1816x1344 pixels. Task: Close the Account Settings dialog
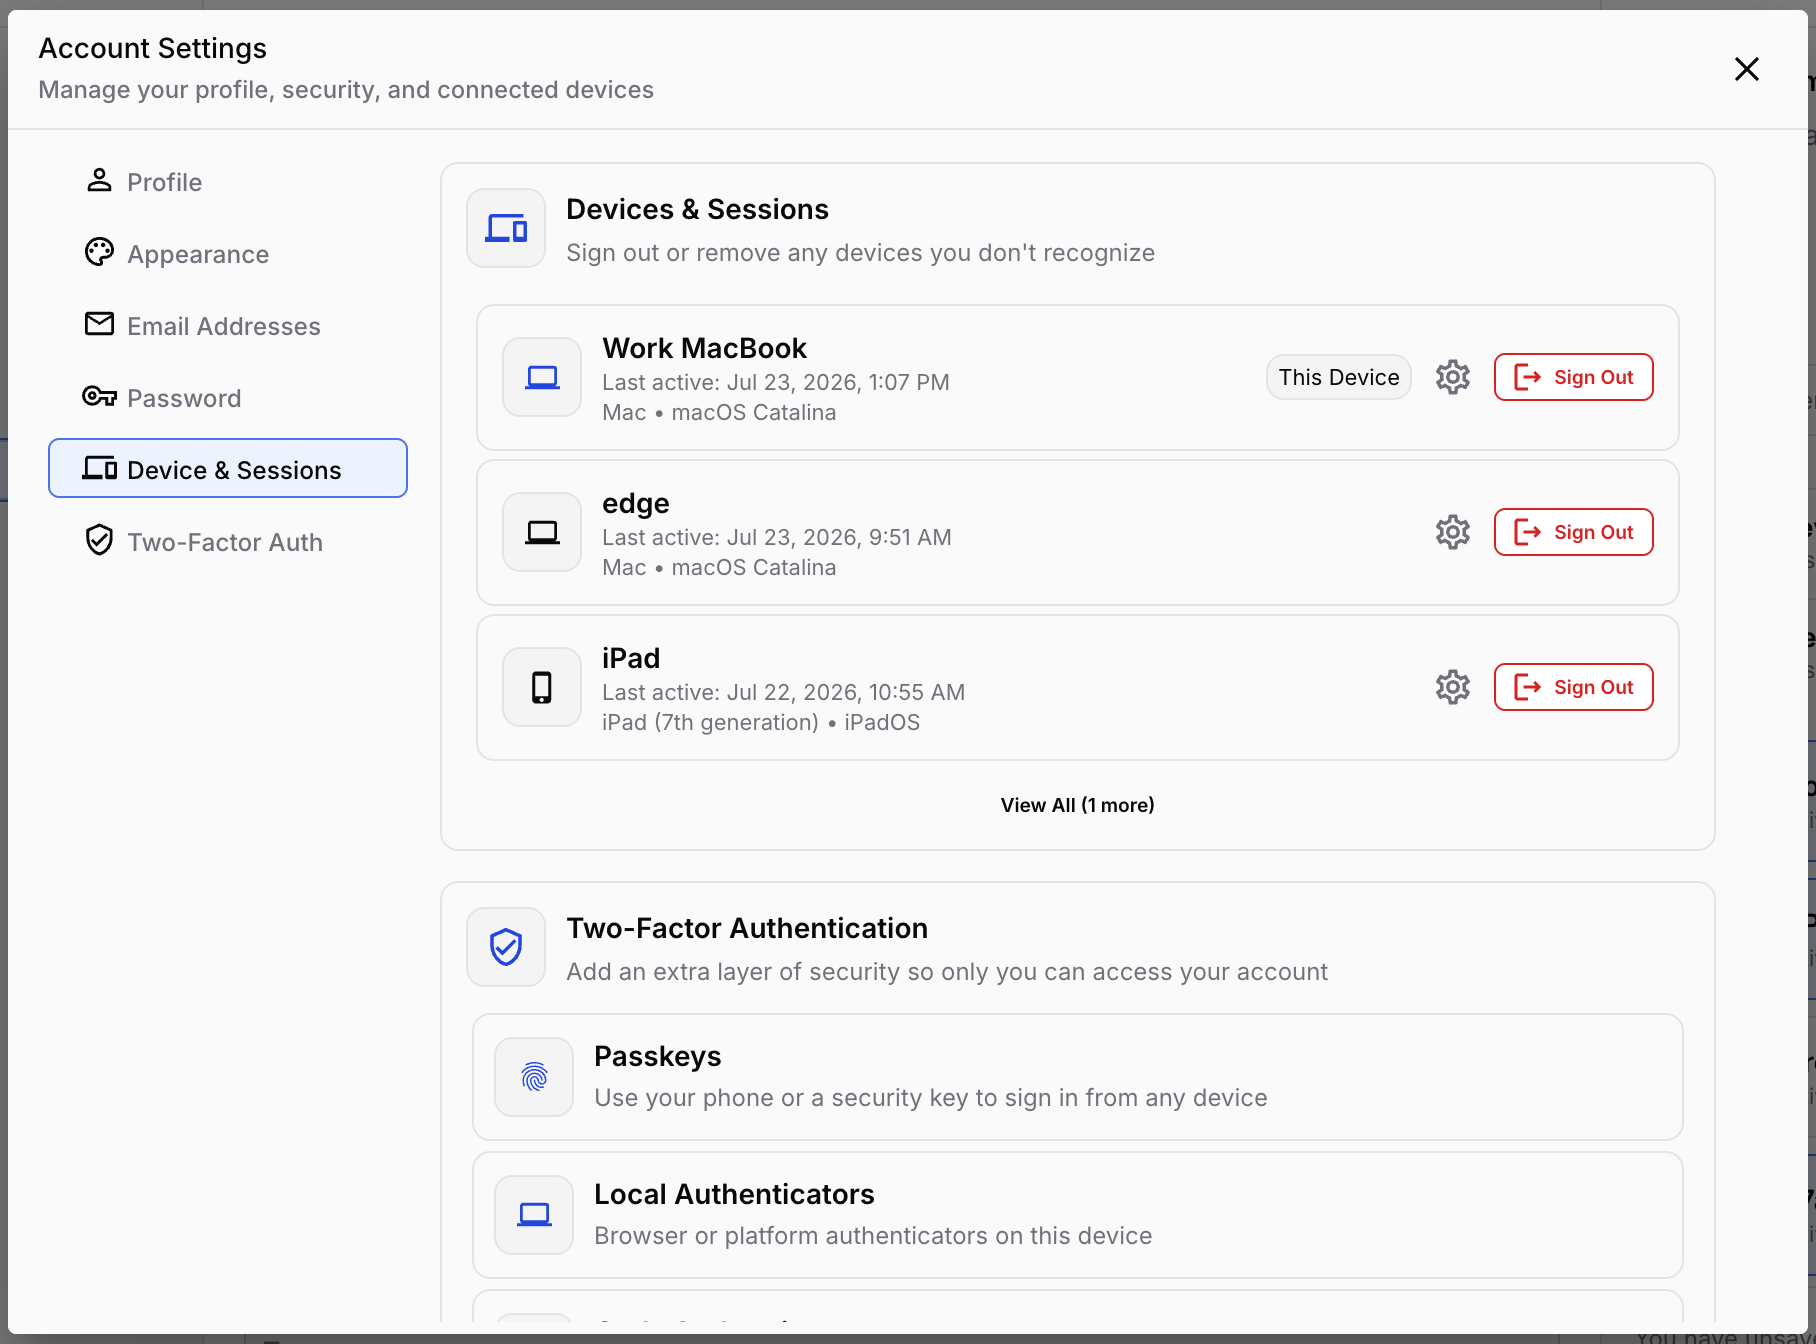1746,69
